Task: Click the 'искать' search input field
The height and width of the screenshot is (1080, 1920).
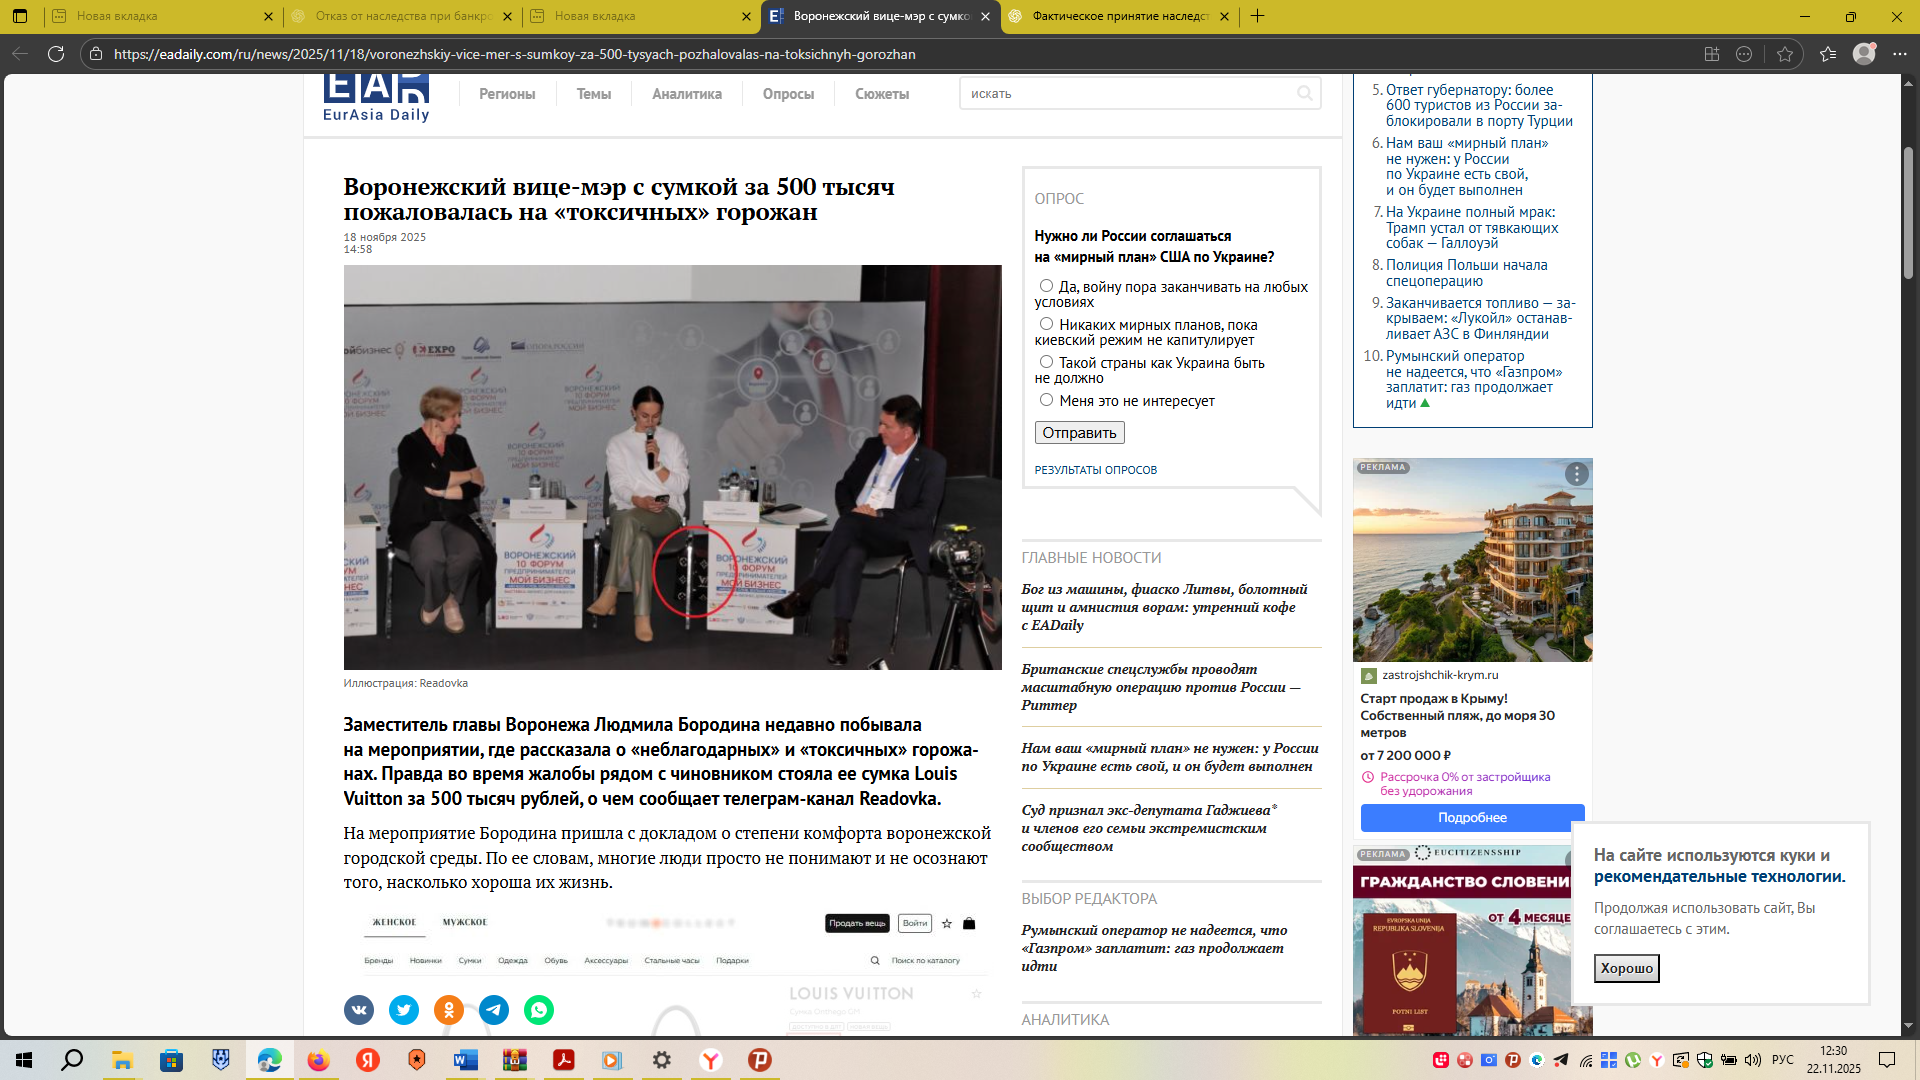Action: point(1125,93)
